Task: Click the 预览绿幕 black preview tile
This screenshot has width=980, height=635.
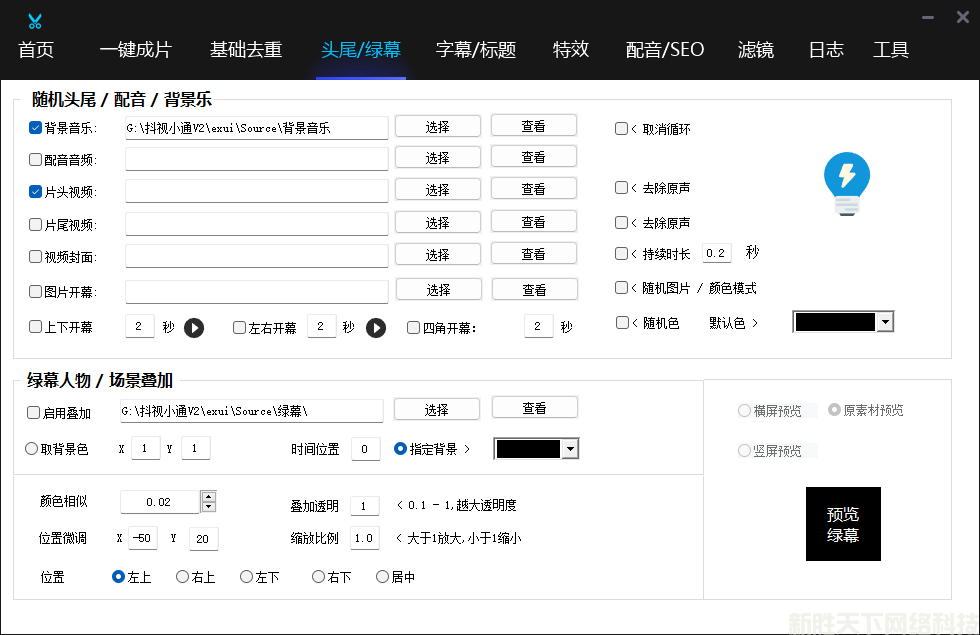Action: point(842,524)
